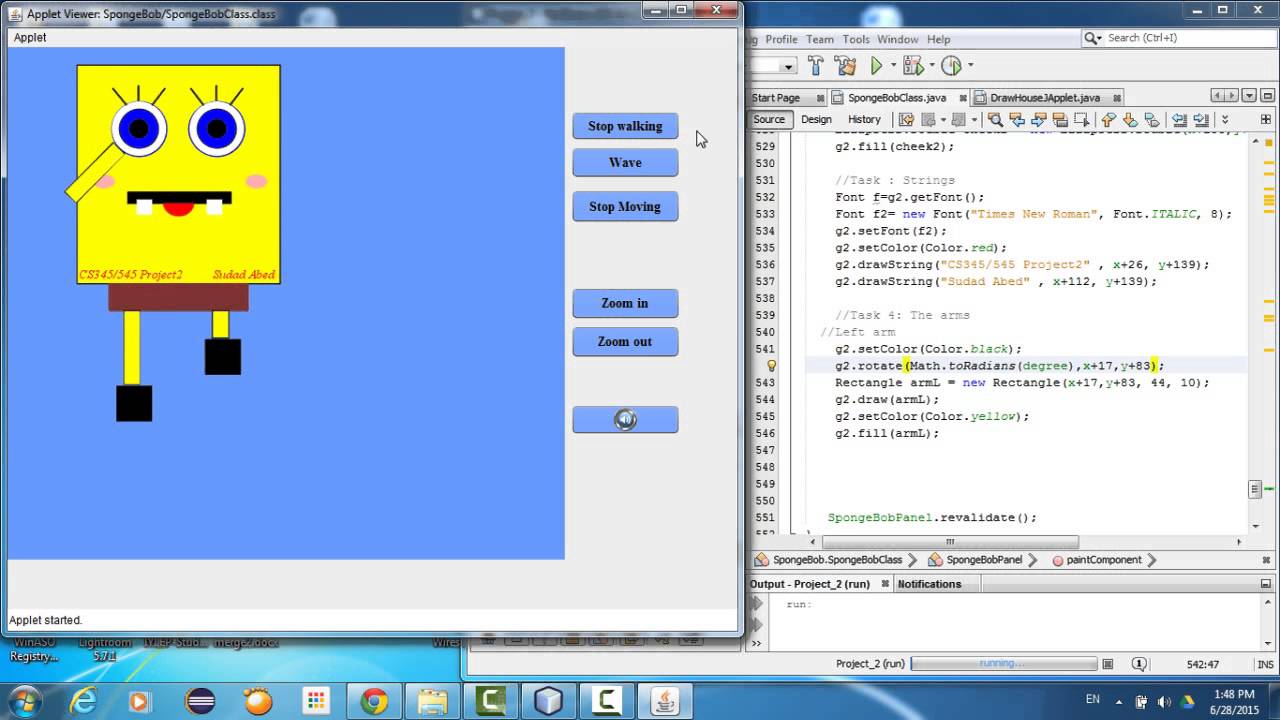The image size is (1280, 720).
Task: Click the Windows Start button
Action: click(24, 700)
